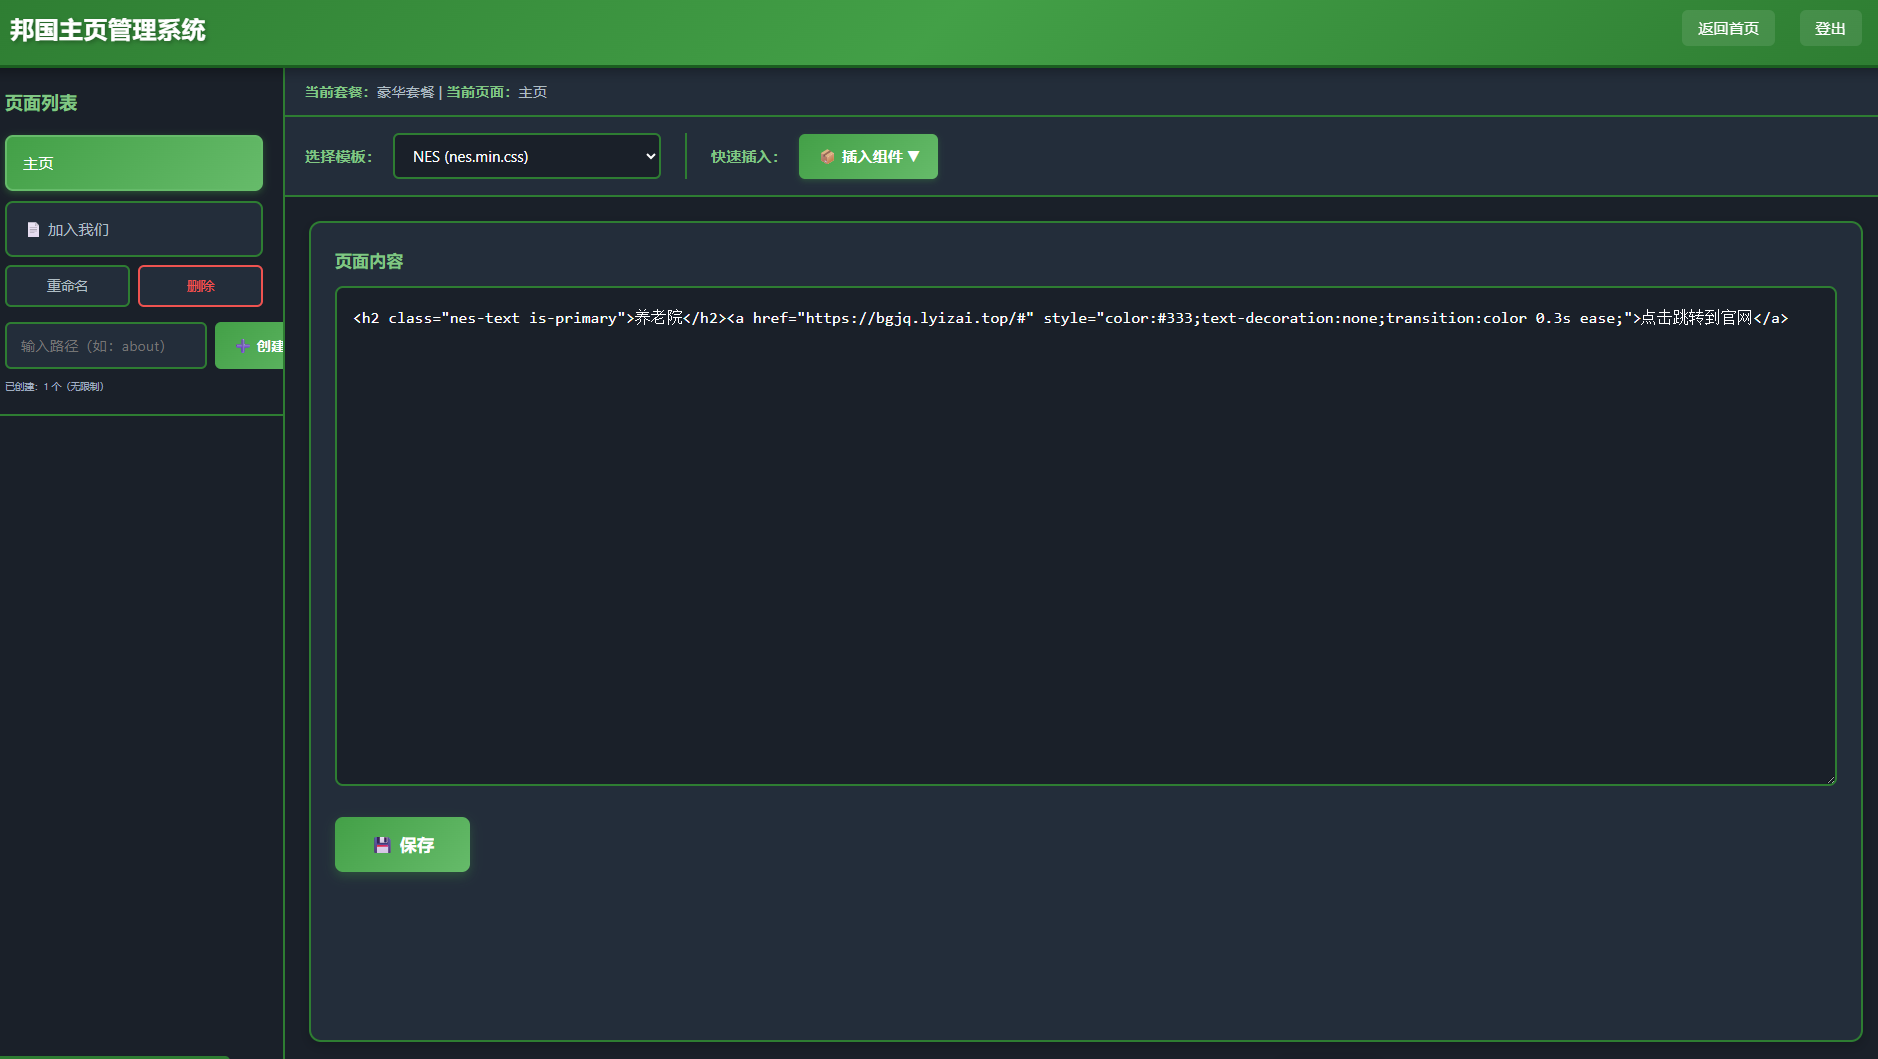
Task: Delete the page with red 删除 button
Action: point(200,286)
